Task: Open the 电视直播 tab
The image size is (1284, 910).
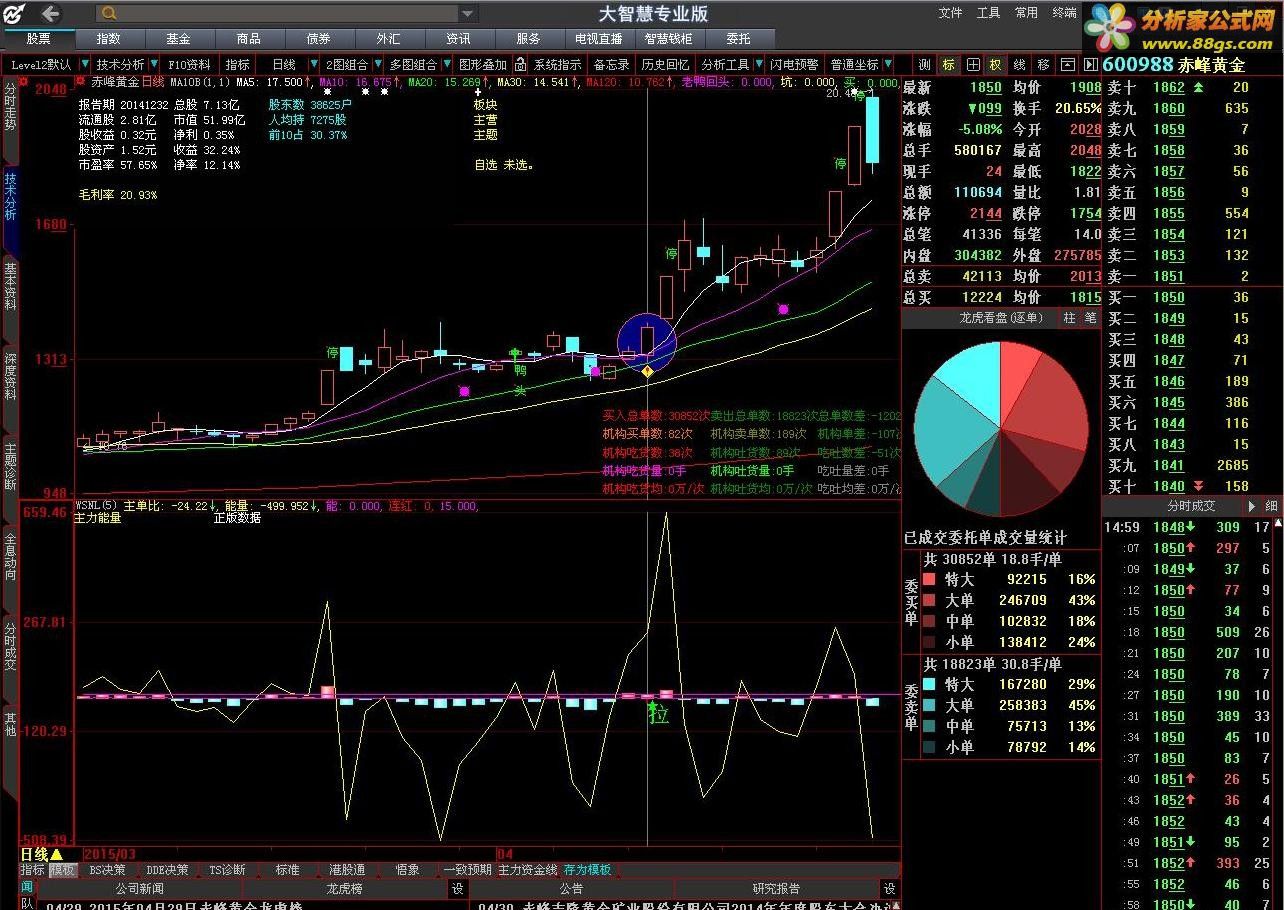Action: pyautogui.click(x=598, y=39)
